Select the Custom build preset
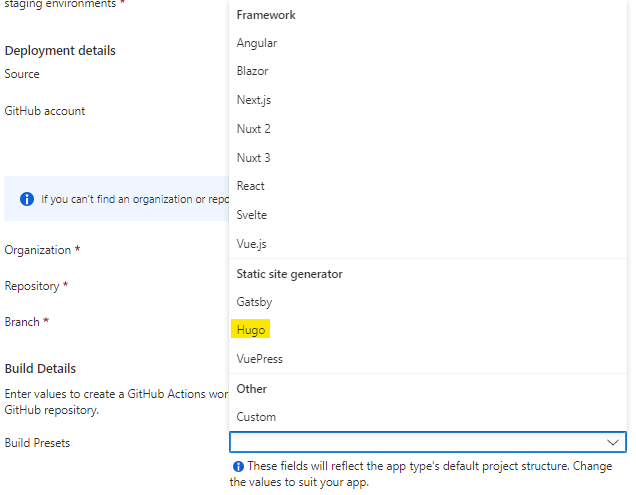636x495 pixels. click(x=428, y=417)
